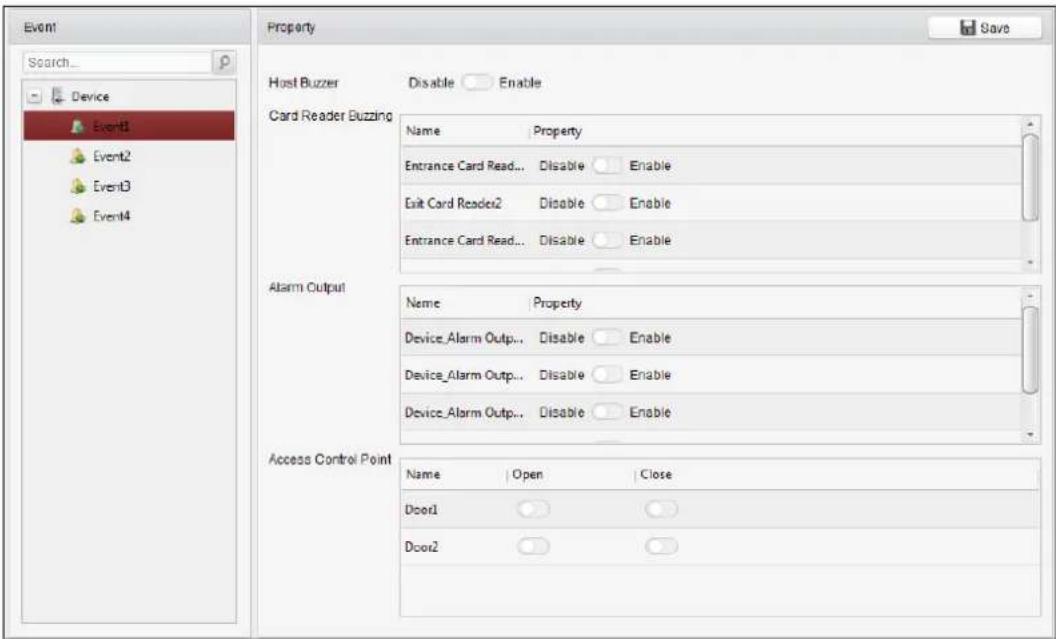Viewport: 1056px width, 639px height.
Task: Toggle Exit Card Reader2 buzzing switch
Action: click(x=607, y=203)
